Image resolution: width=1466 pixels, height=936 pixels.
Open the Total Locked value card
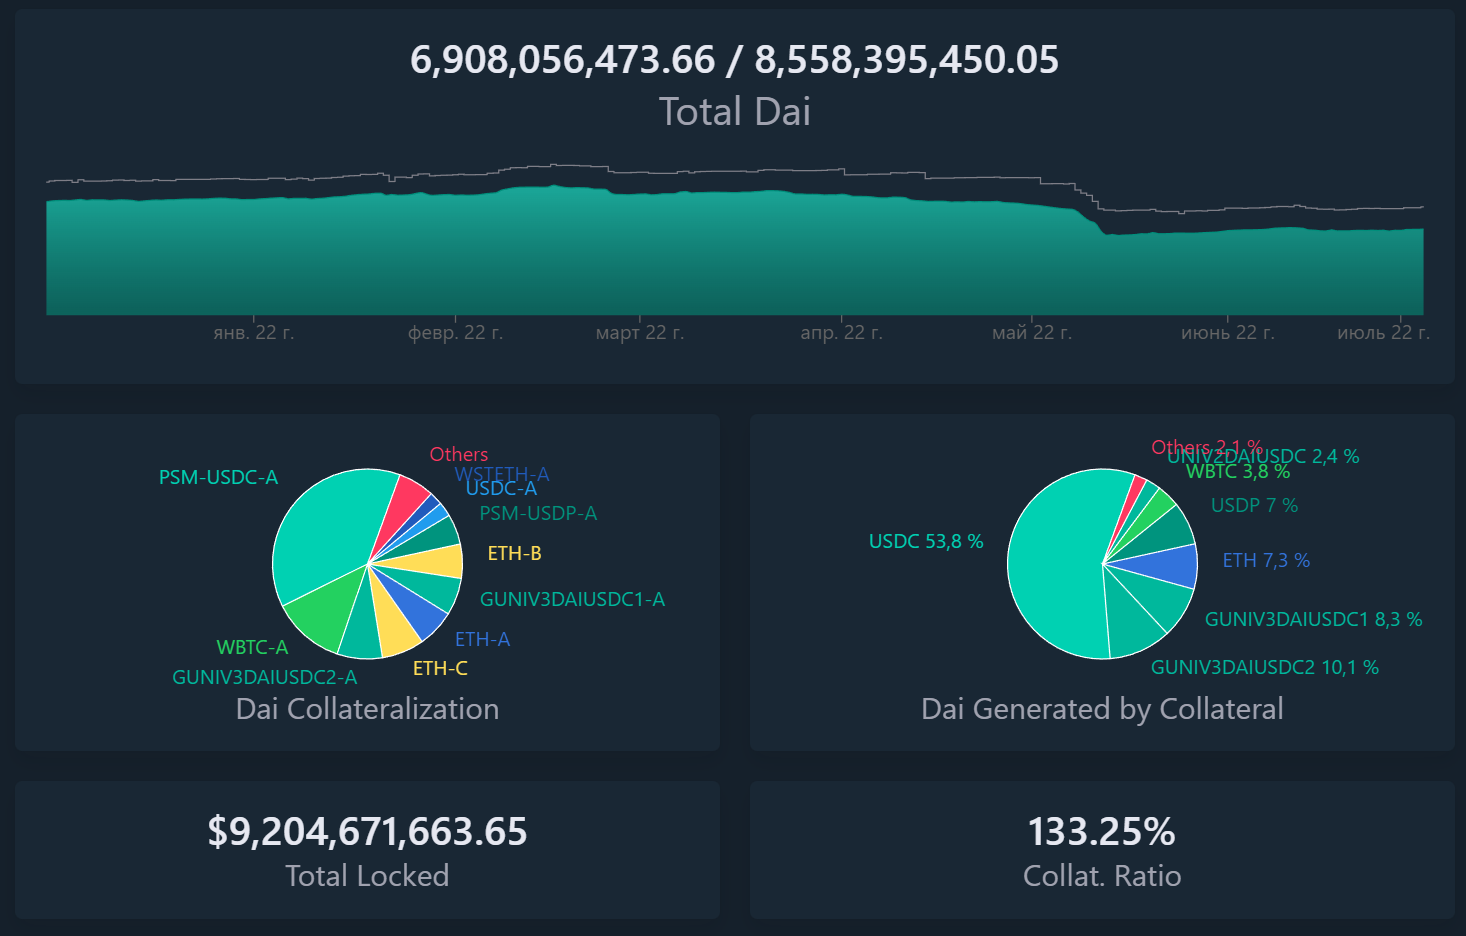pos(367,850)
